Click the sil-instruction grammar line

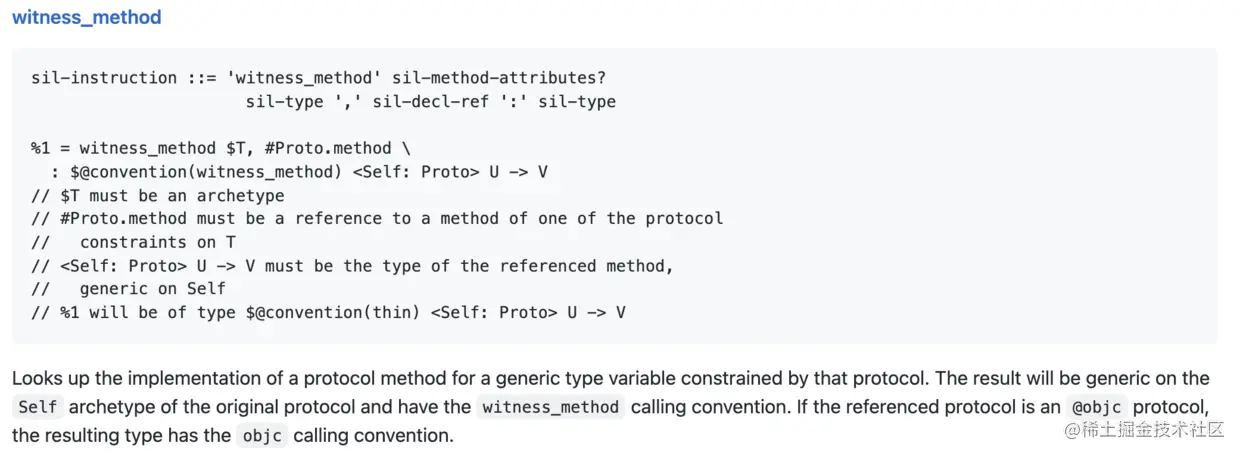click(x=319, y=77)
